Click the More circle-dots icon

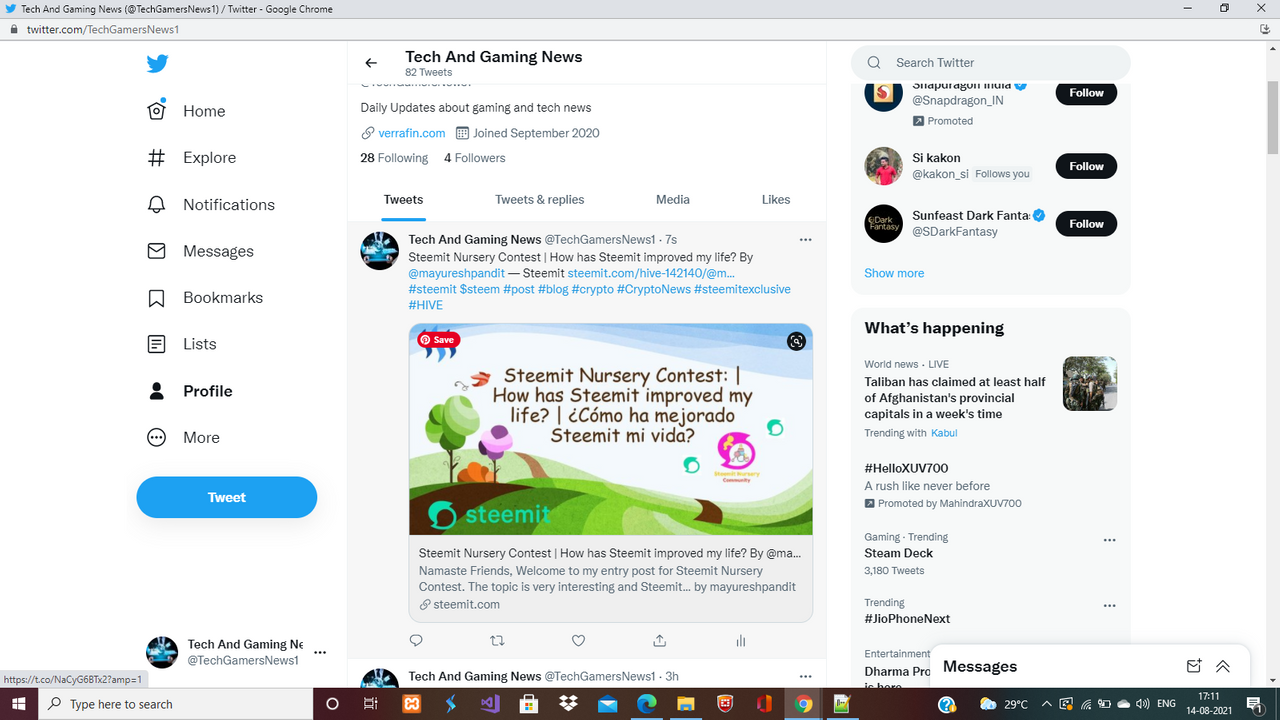[156, 437]
